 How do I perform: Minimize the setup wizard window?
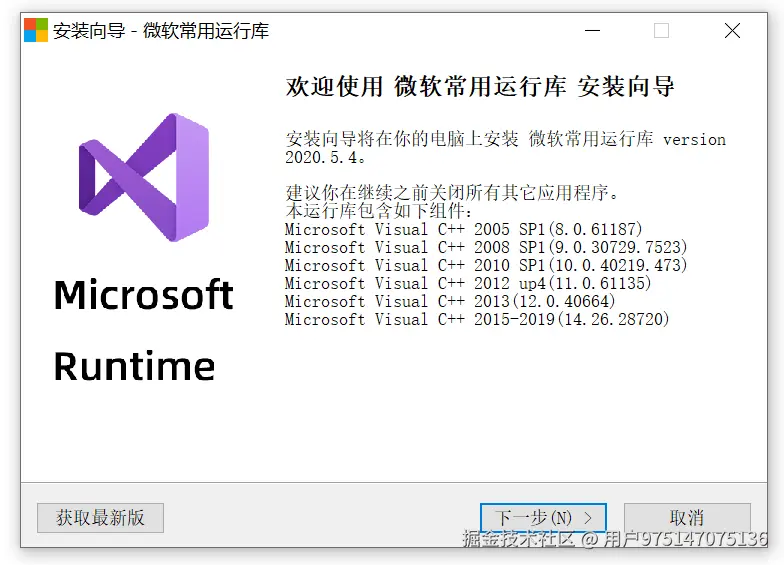[x=592, y=30]
